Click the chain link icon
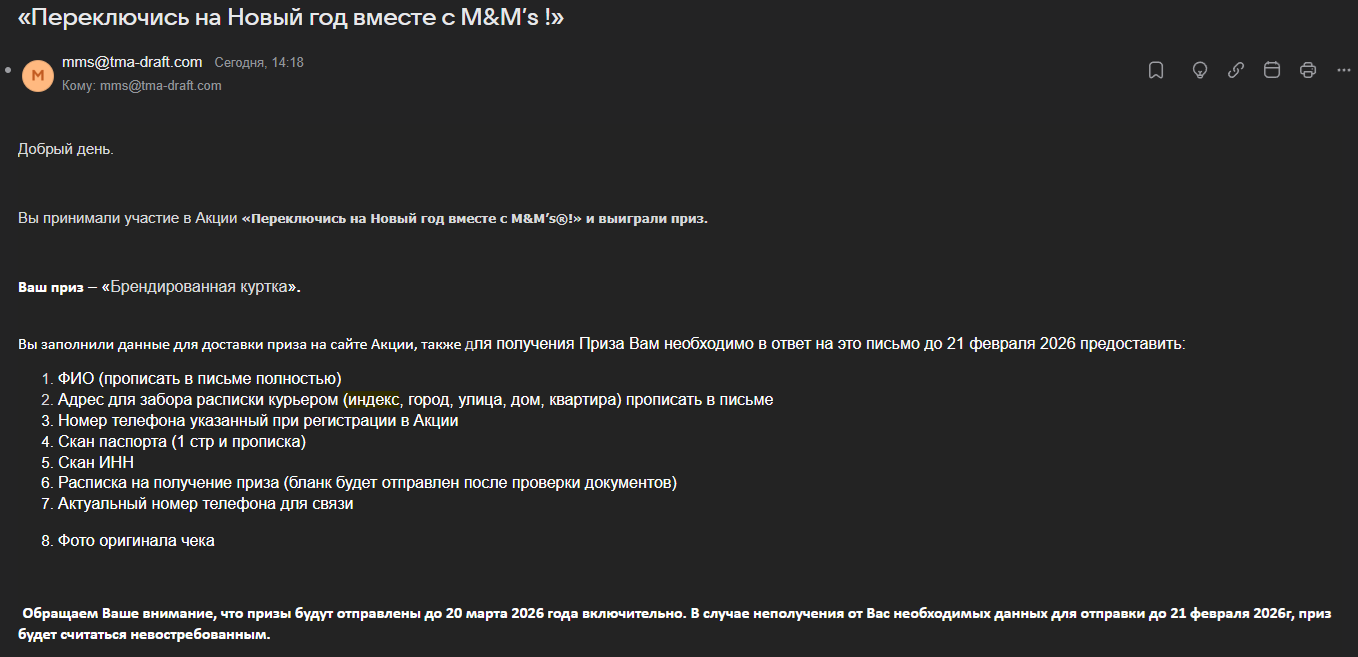The height and width of the screenshot is (657, 1358). pos(1236,70)
